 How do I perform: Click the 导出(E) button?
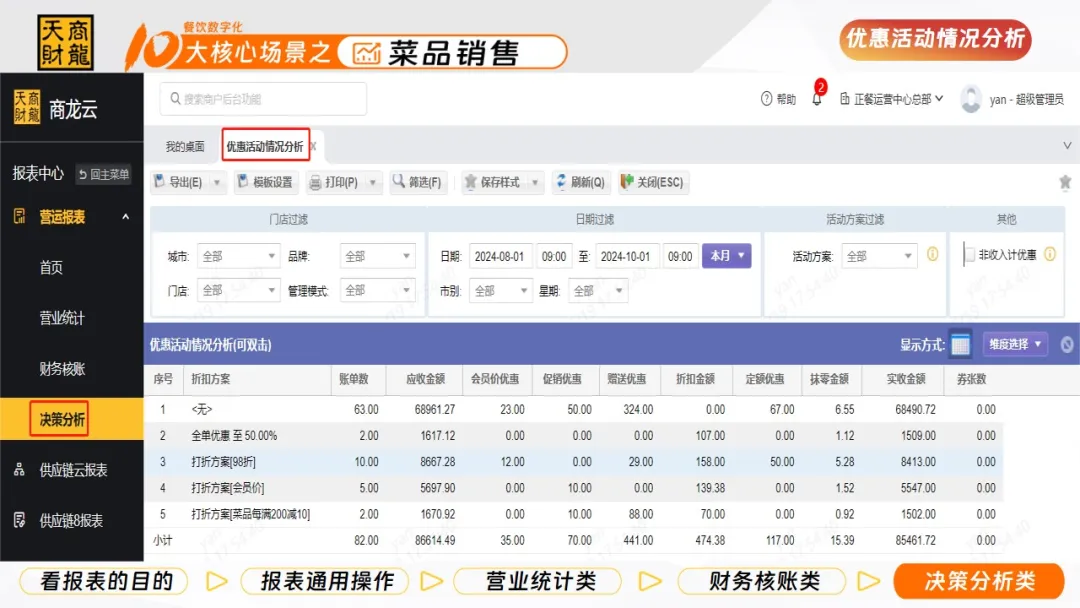tap(179, 182)
